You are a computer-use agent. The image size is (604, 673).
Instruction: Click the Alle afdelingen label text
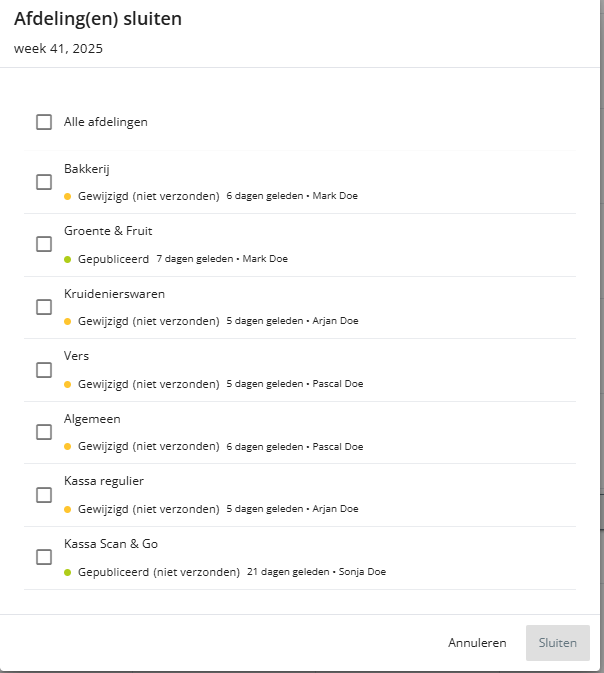tap(106, 122)
